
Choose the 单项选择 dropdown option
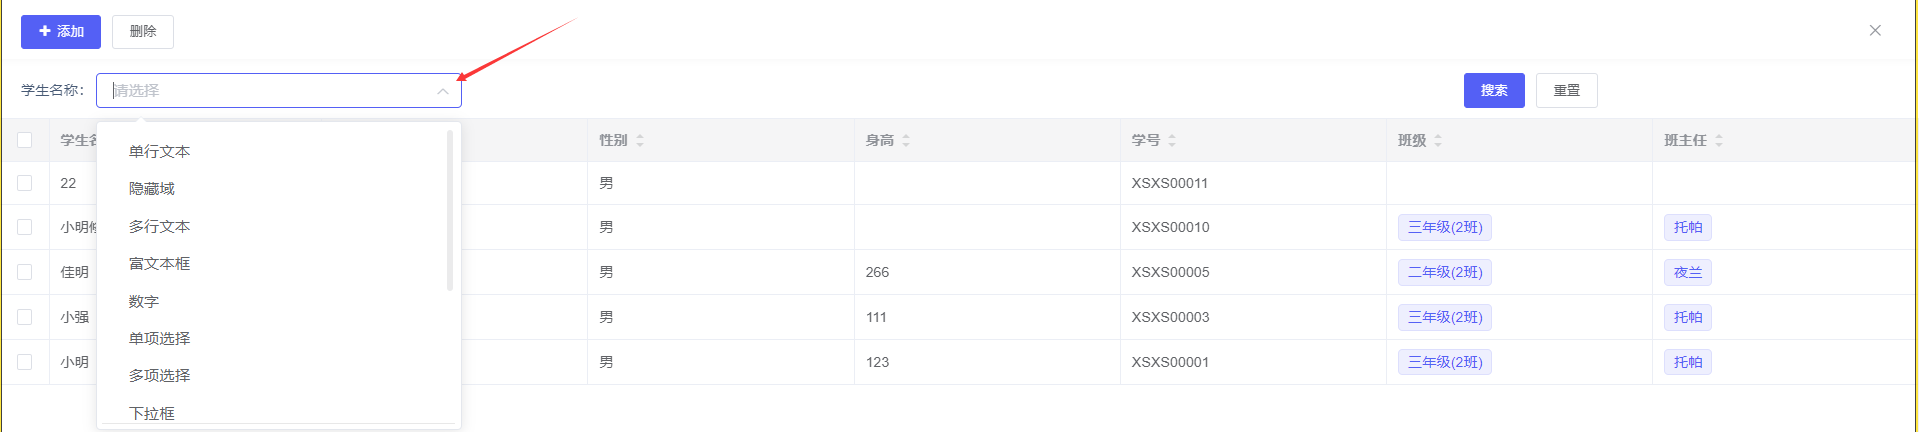[x=160, y=339]
